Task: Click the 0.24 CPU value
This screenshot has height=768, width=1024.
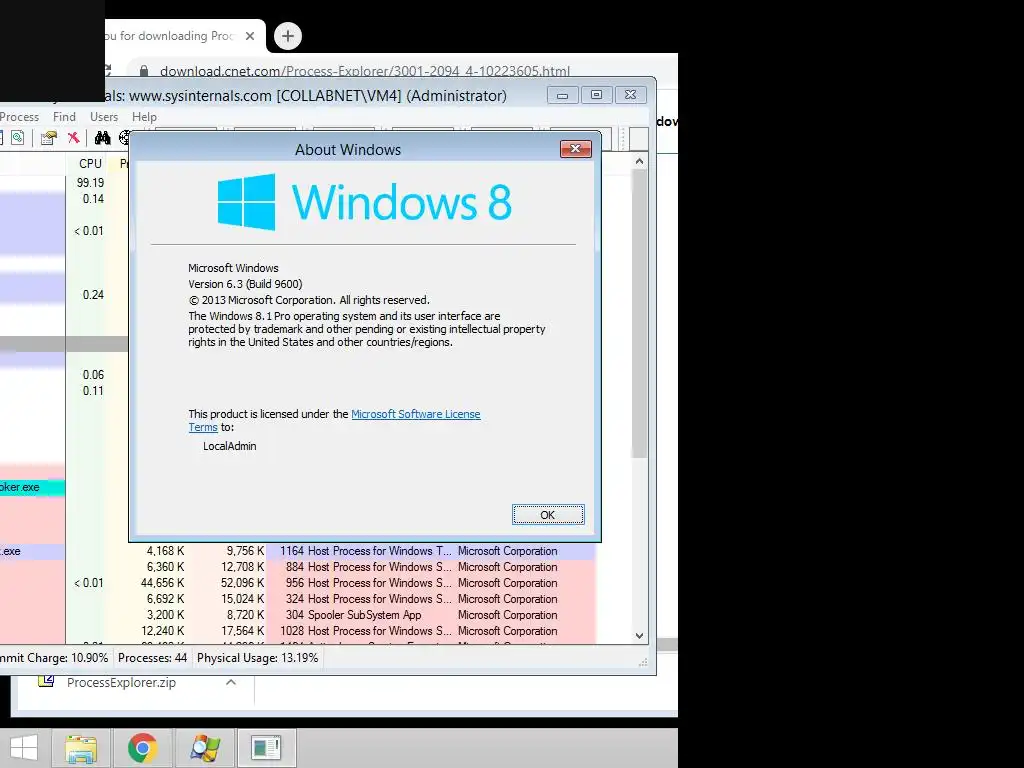Action: click(93, 295)
